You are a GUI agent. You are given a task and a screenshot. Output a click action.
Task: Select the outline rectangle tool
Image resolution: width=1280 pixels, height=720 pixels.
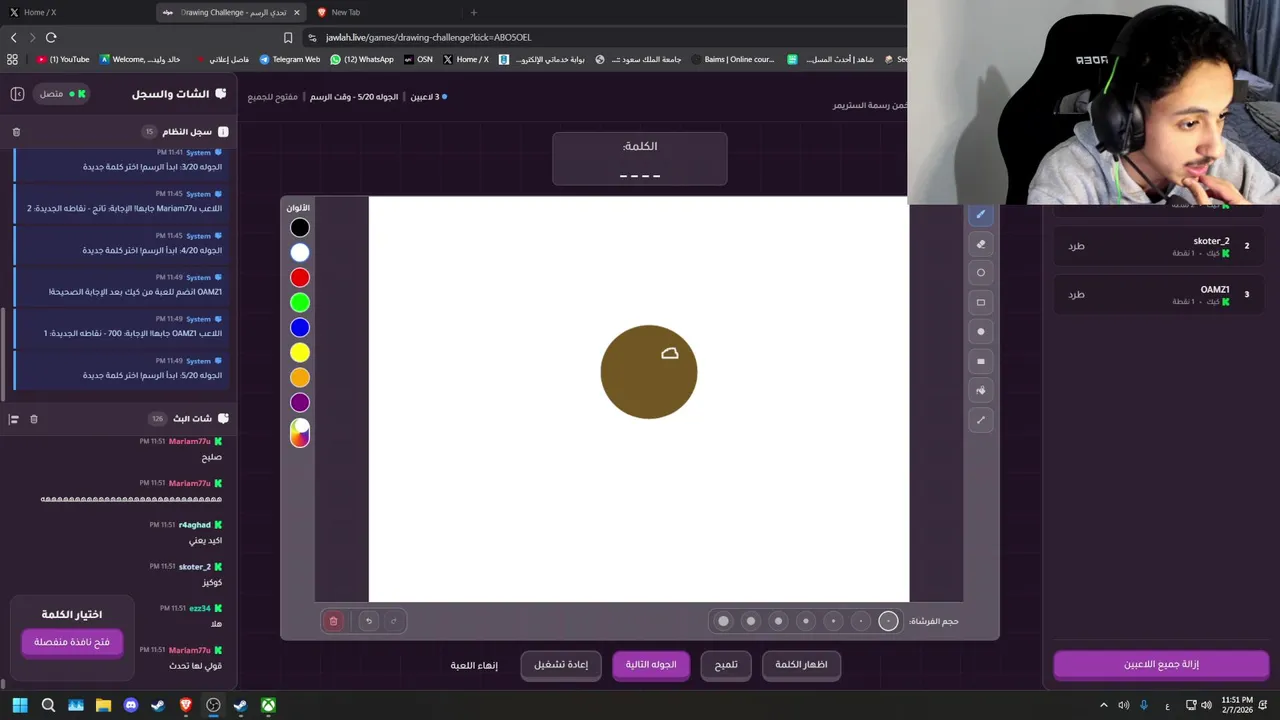click(981, 302)
